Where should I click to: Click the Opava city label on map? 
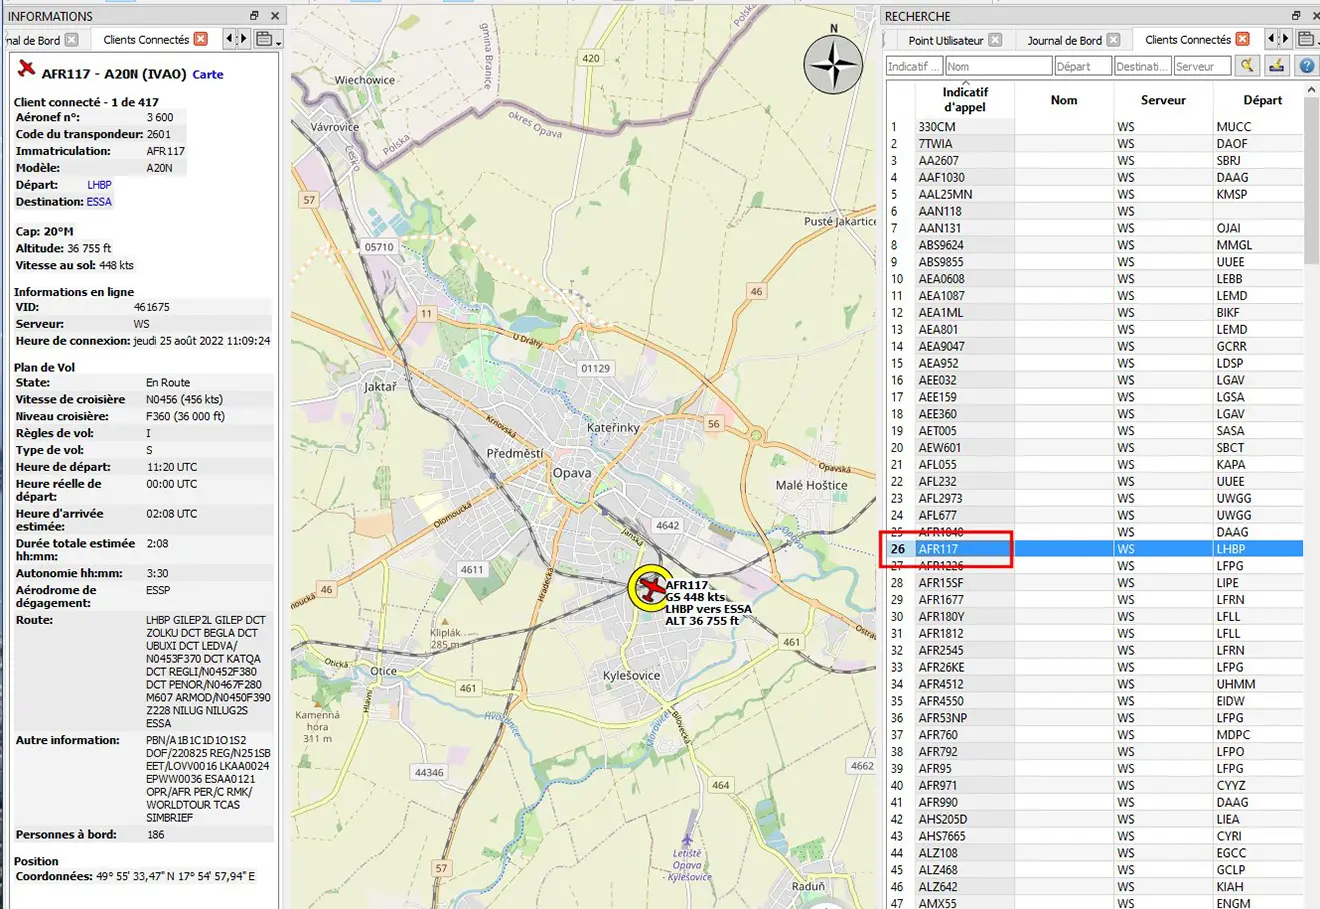click(572, 473)
